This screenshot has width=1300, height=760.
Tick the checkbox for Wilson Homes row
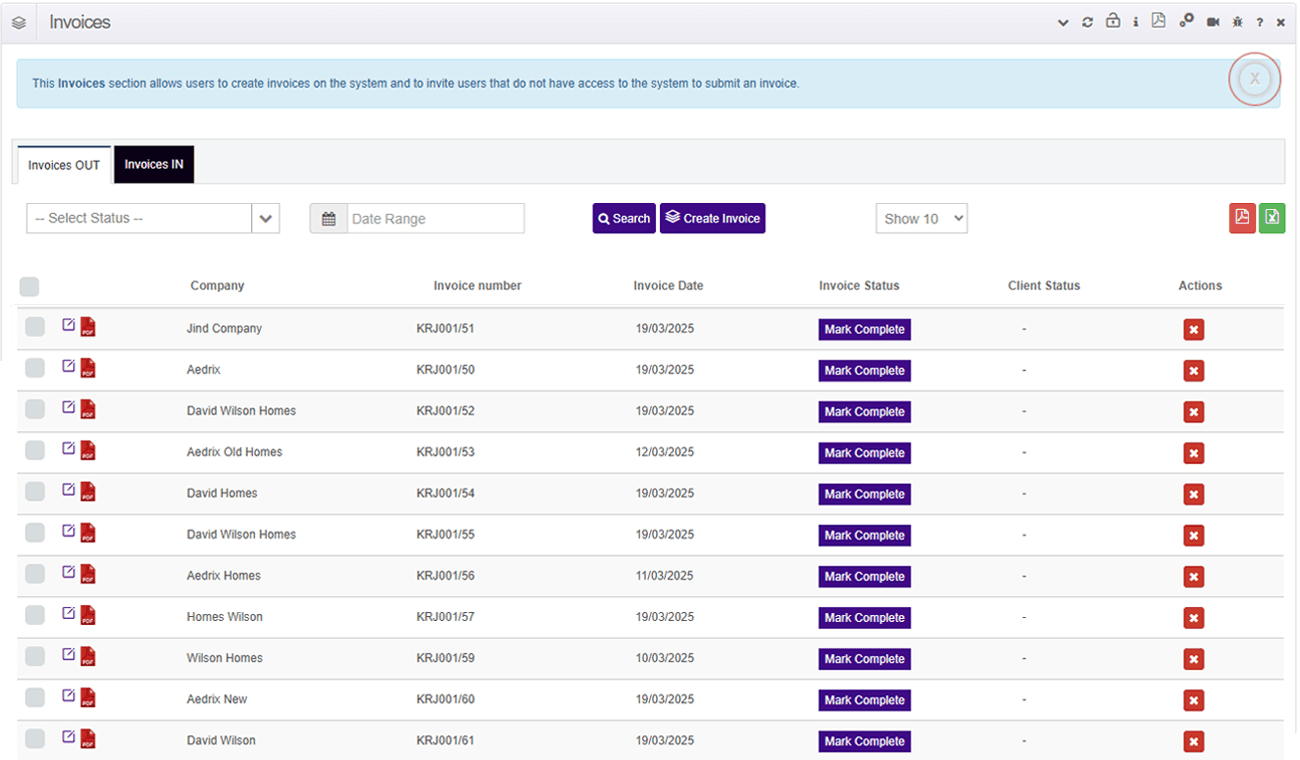(x=34, y=656)
